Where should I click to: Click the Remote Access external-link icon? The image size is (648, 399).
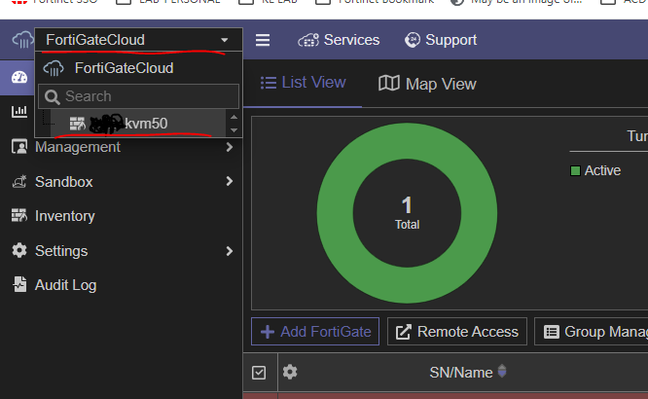point(403,332)
